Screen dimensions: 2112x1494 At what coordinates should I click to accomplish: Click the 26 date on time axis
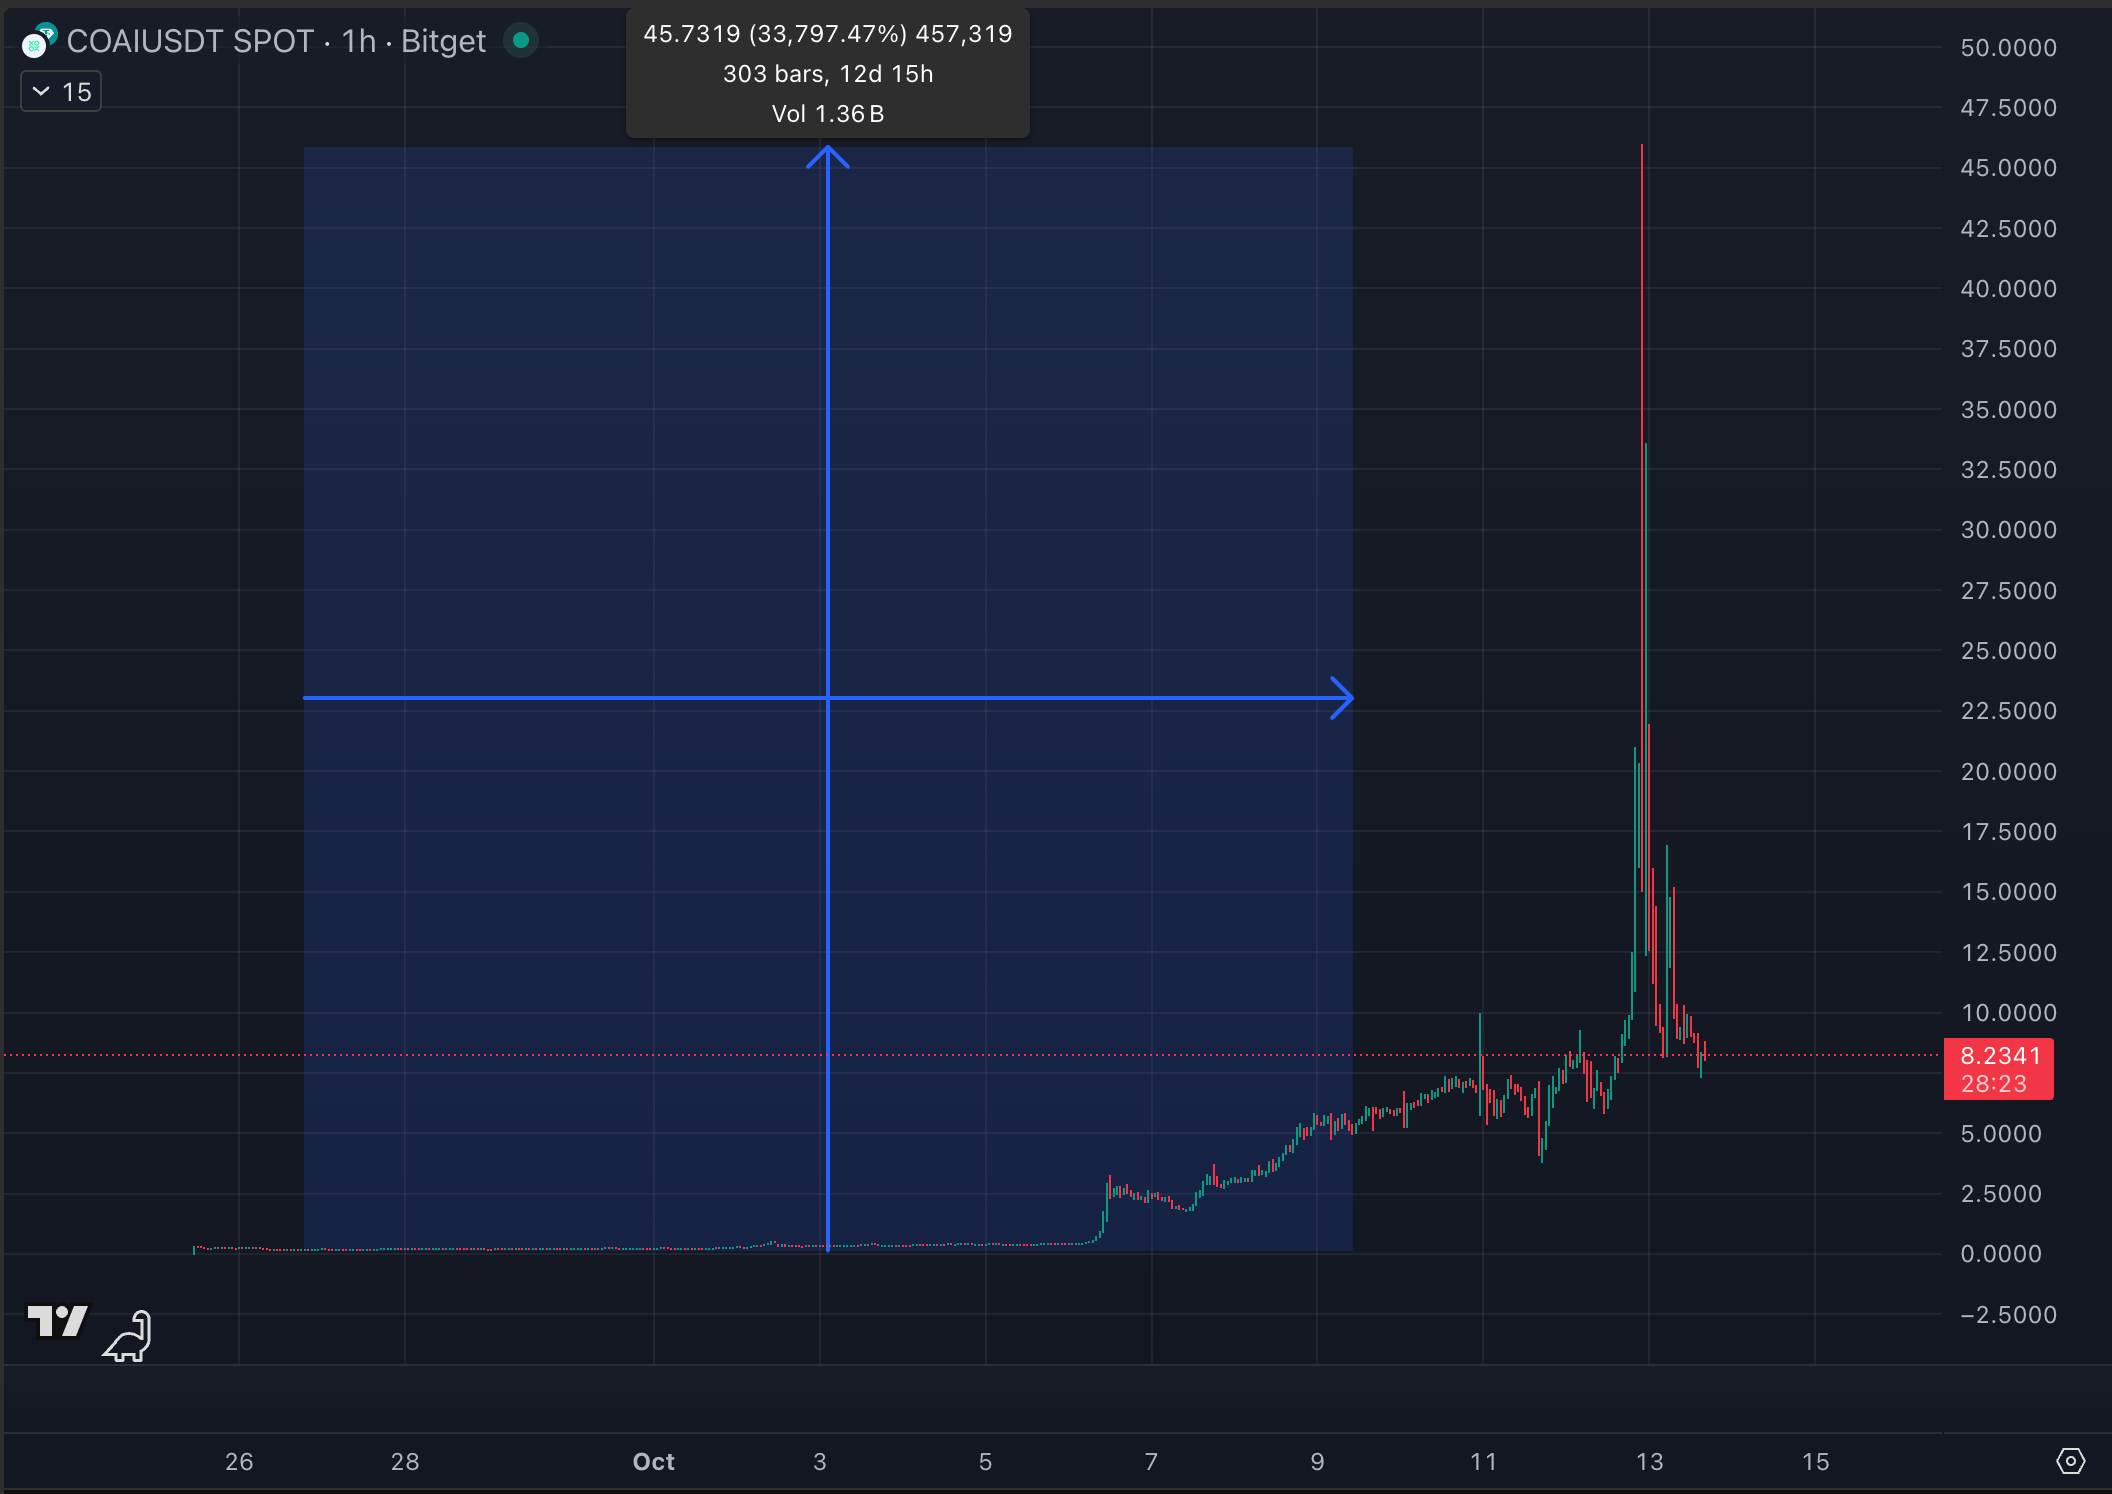(x=239, y=1462)
